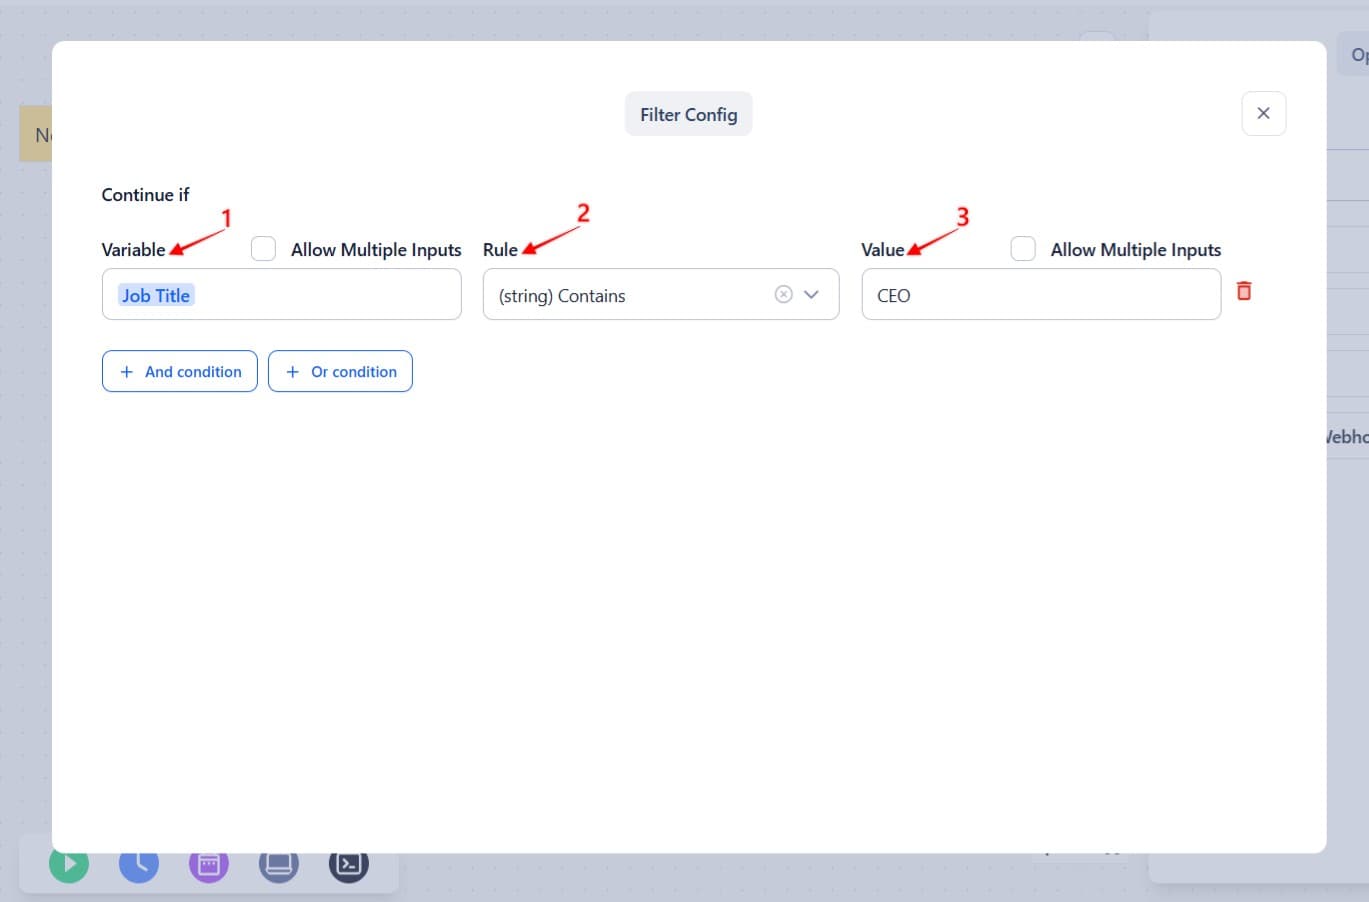Clear the selected rule in the Rule field
Image resolution: width=1369 pixels, height=902 pixels.
784,294
